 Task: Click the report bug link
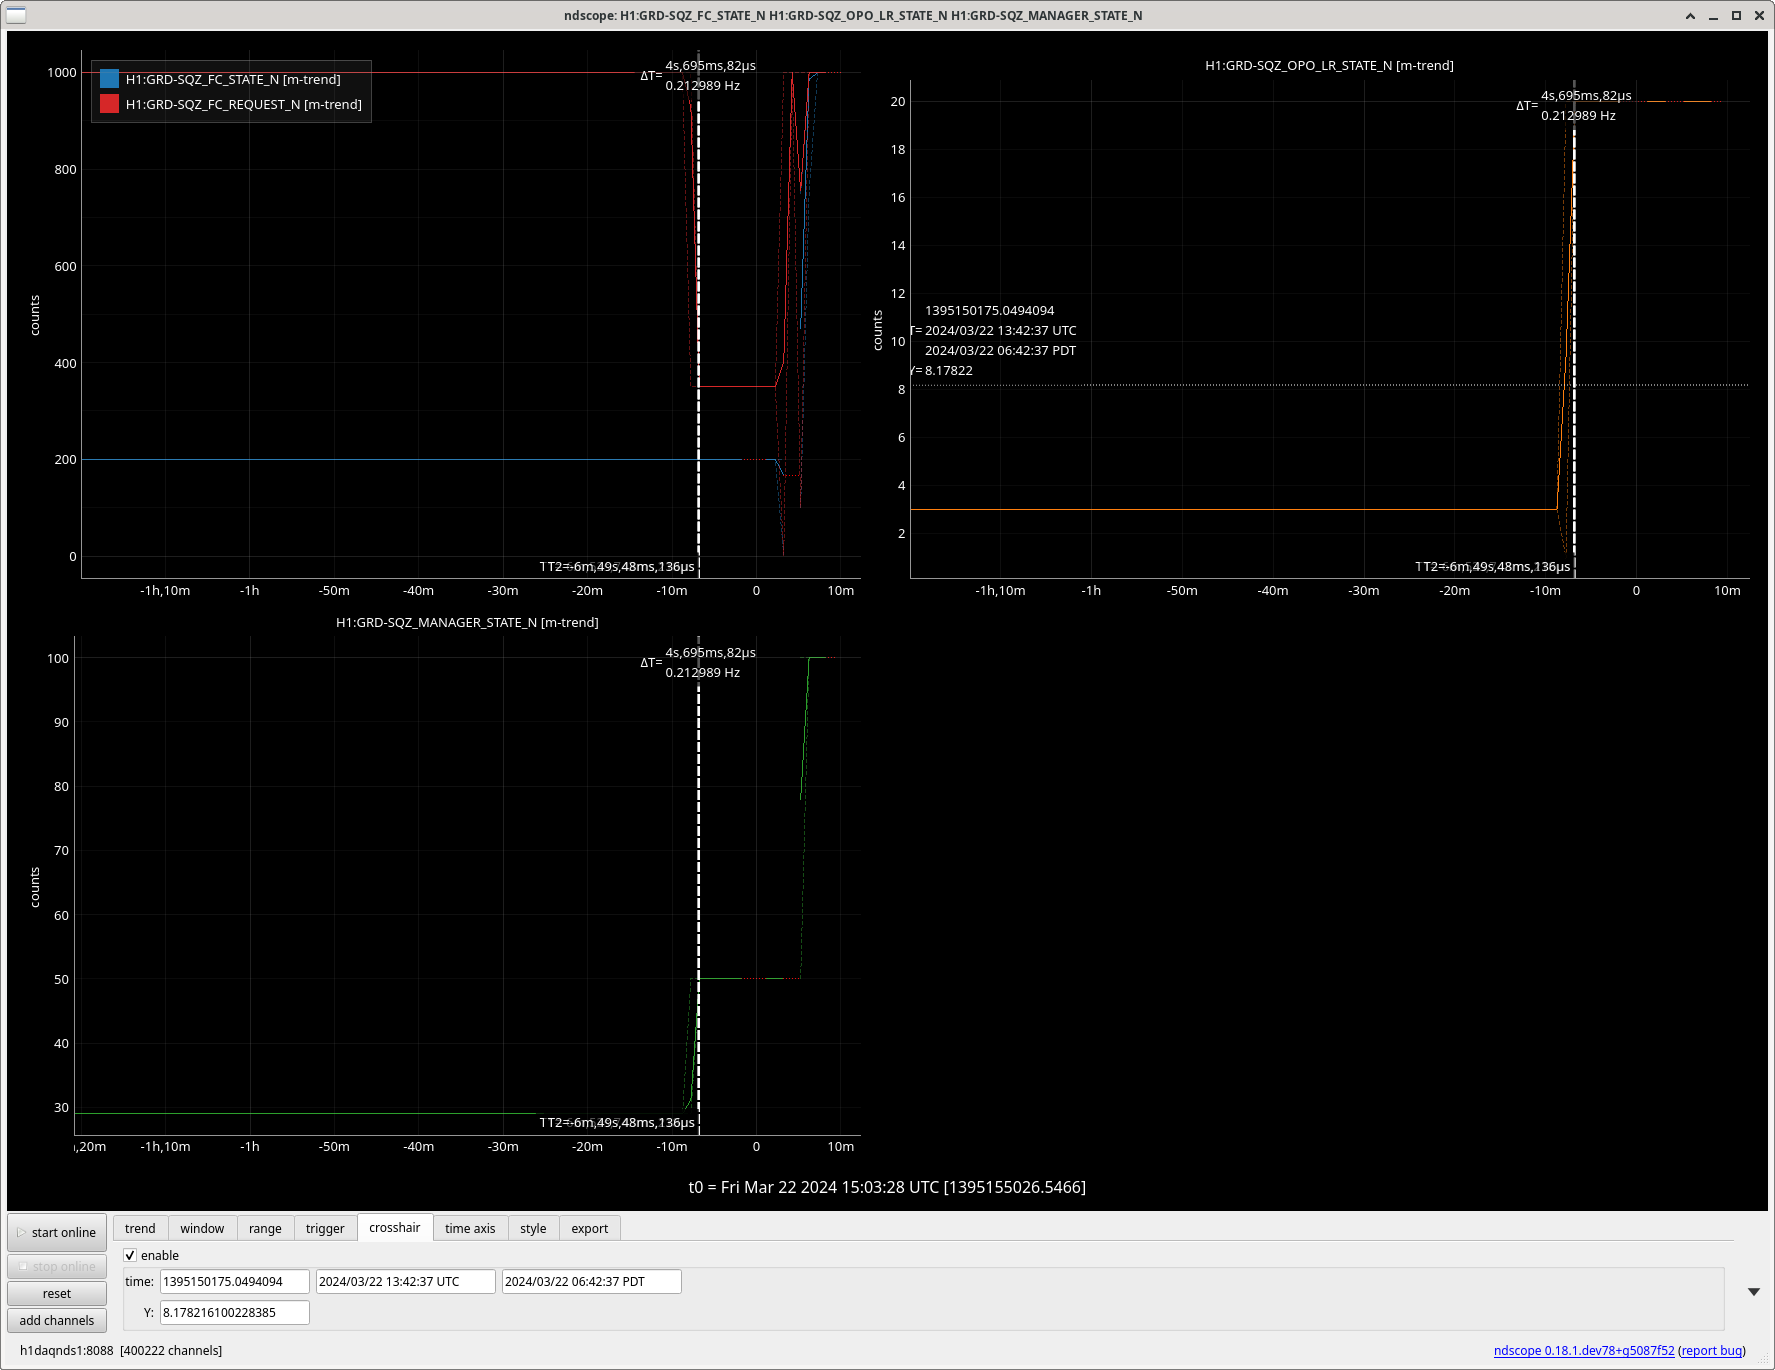1711,1350
